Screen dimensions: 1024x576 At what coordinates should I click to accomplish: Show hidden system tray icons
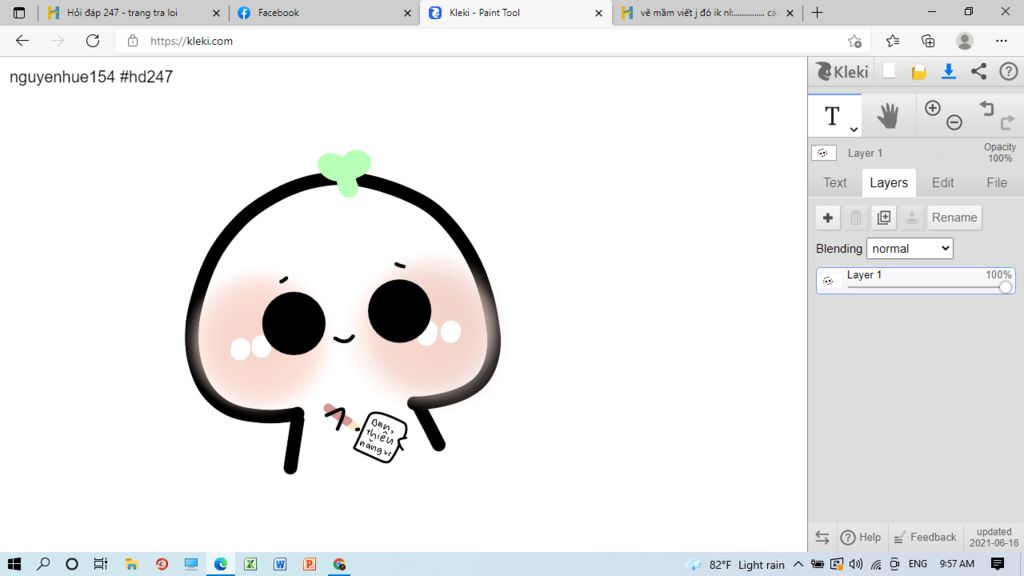[x=798, y=564]
